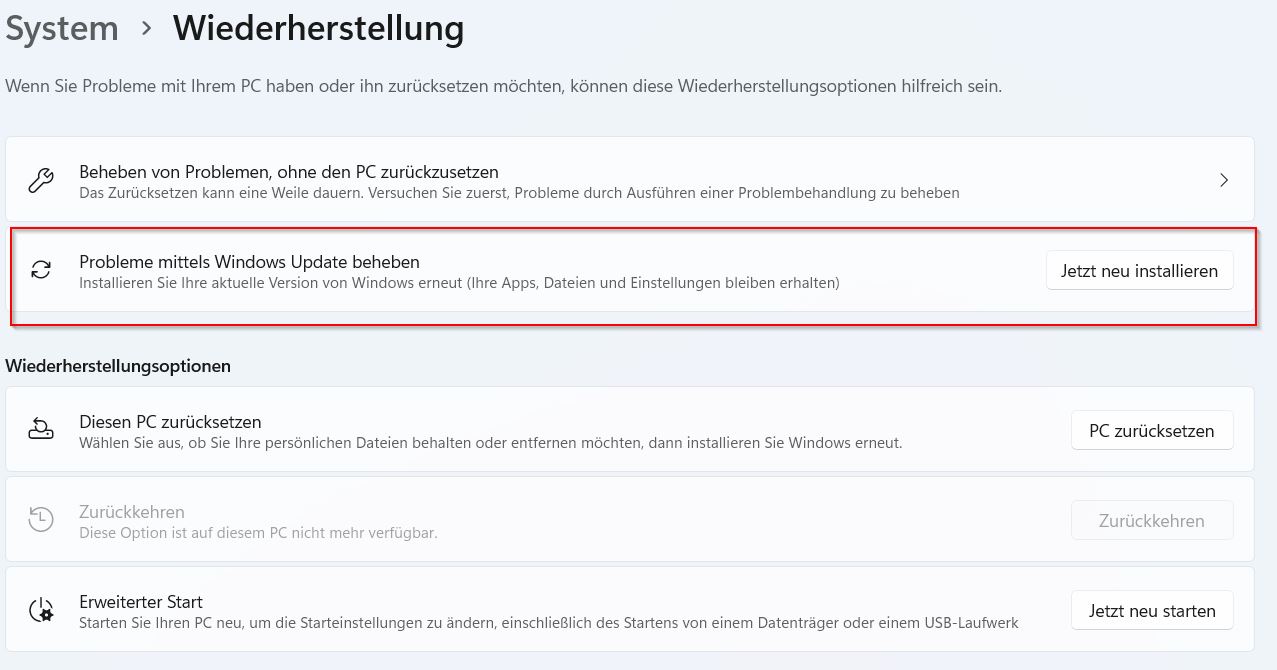1277x670 pixels.
Task: Click 'Diese Option ist auf diesem PC' description
Action: pyautogui.click(x=258, y=533)
